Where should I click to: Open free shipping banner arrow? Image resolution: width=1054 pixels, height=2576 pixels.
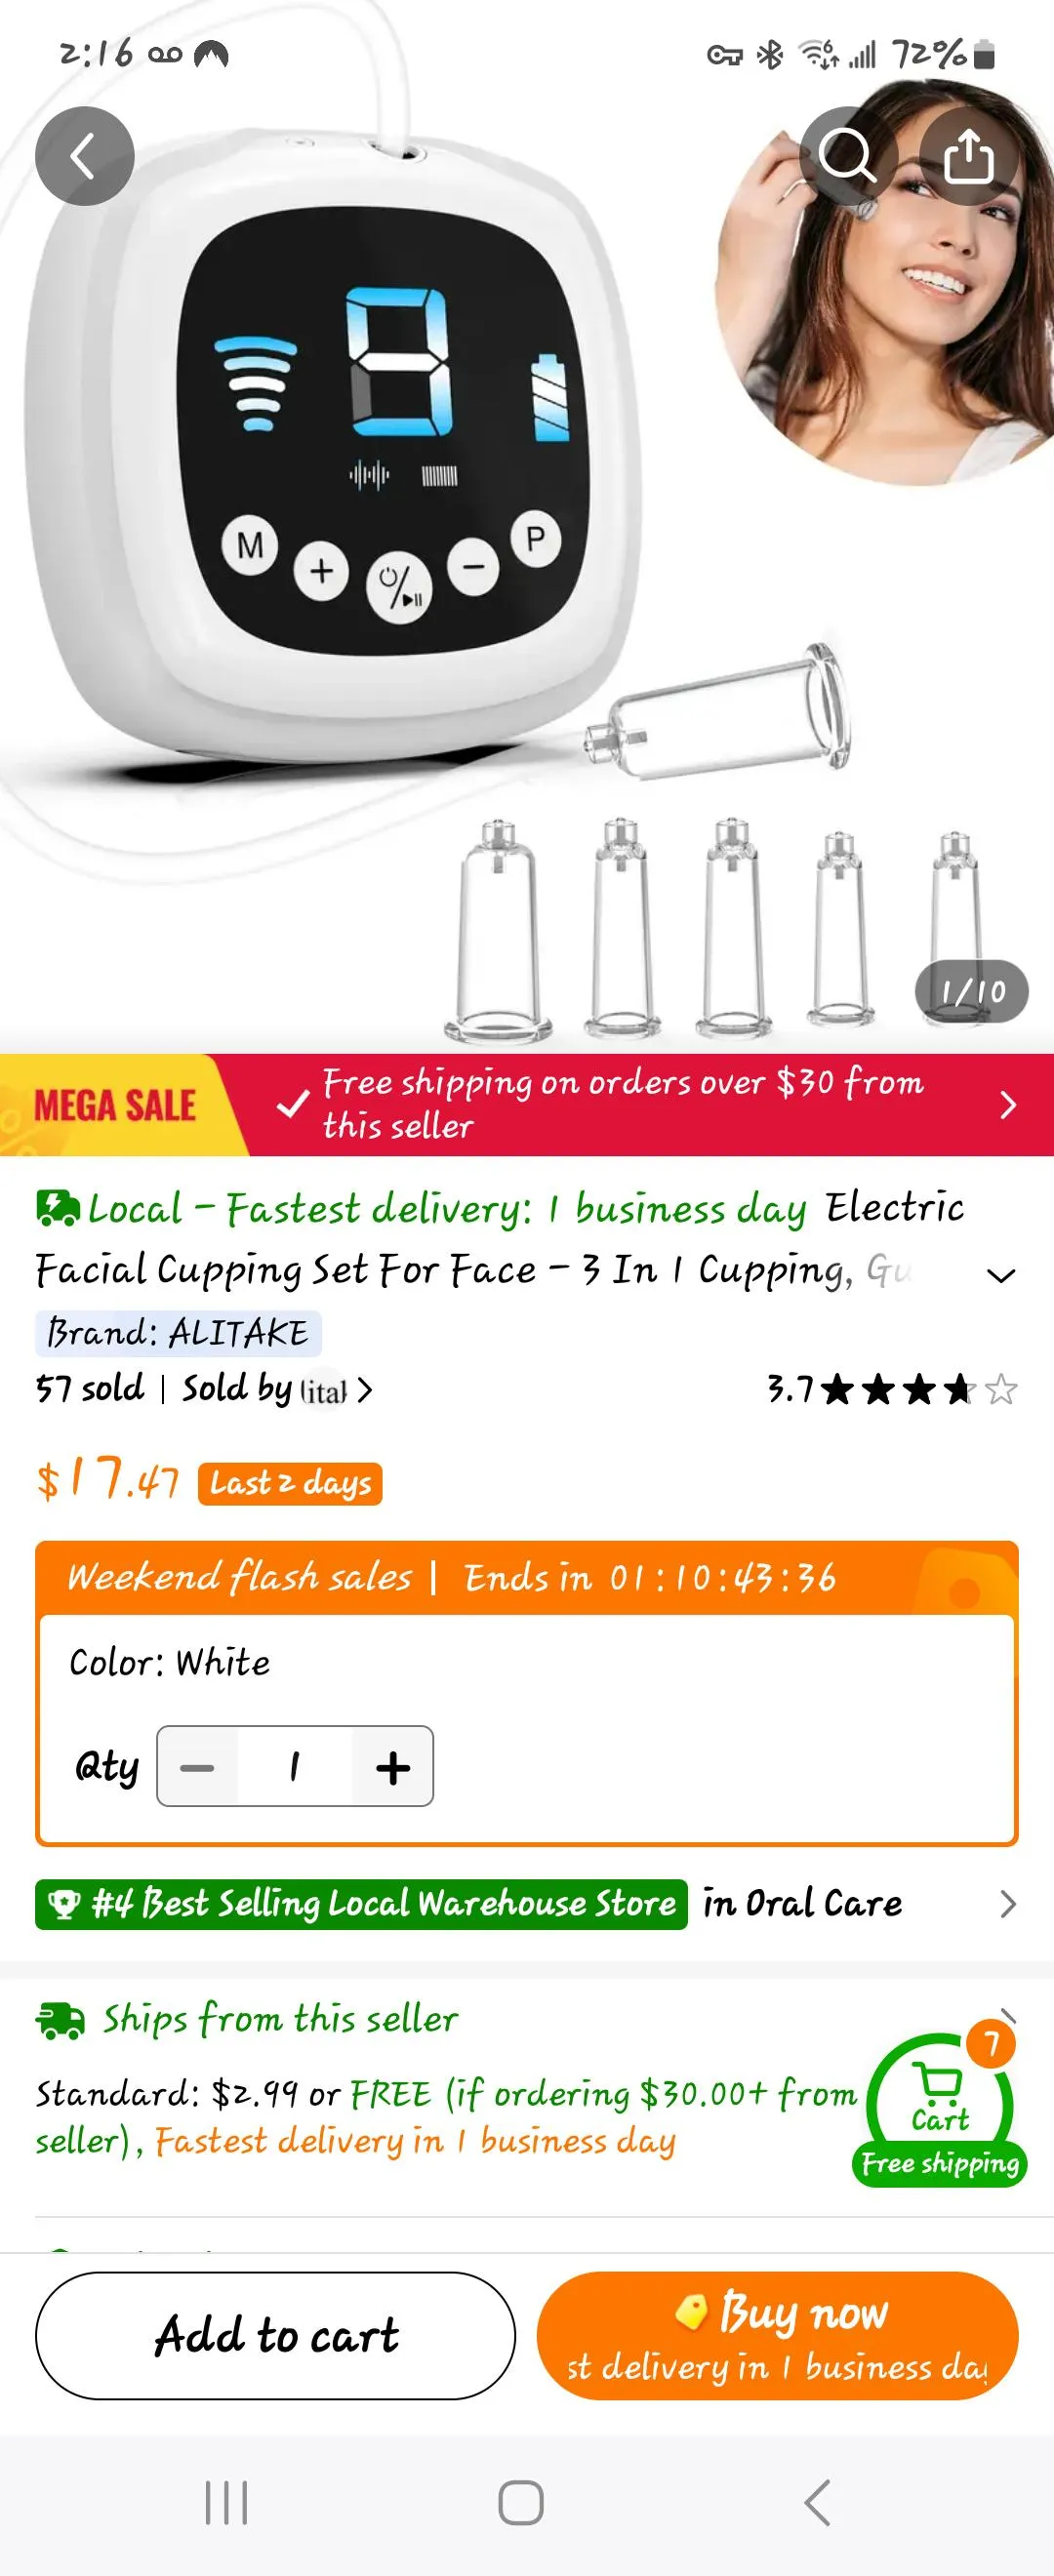point(1007,1105)
